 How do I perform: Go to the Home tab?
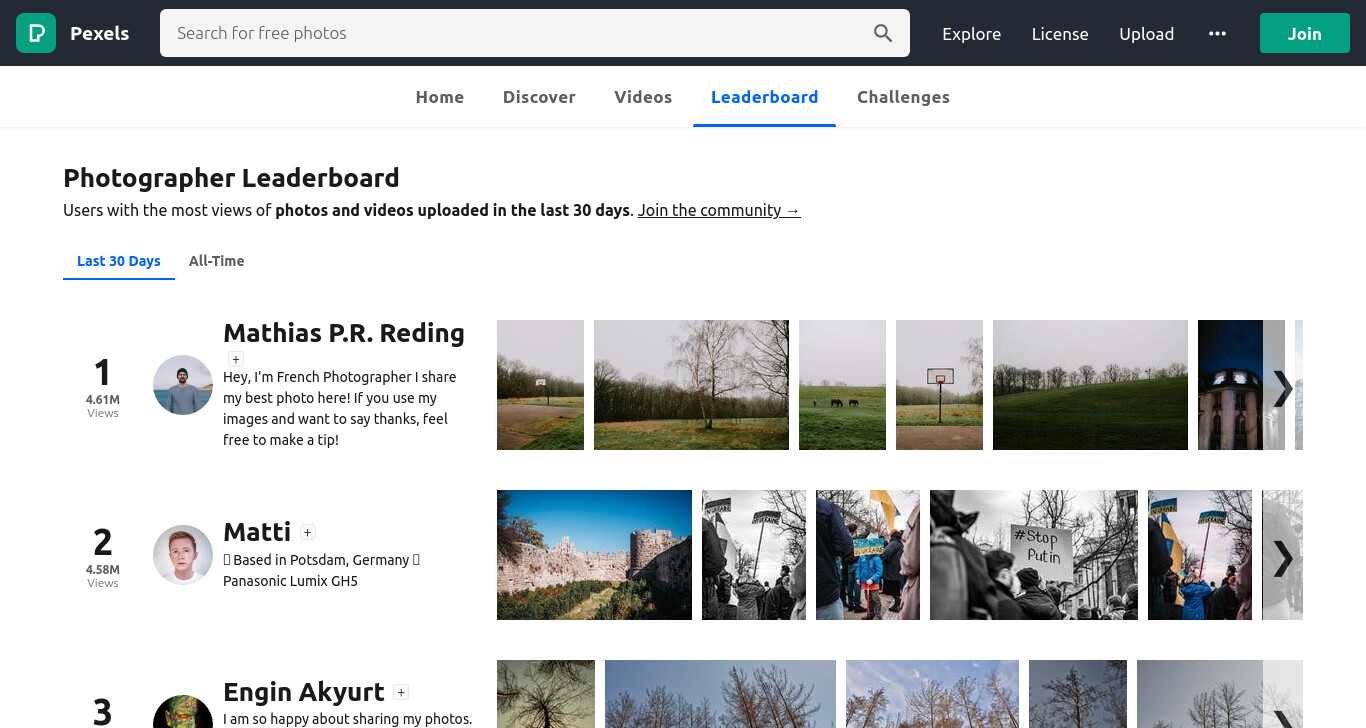(x=440, y=97)
